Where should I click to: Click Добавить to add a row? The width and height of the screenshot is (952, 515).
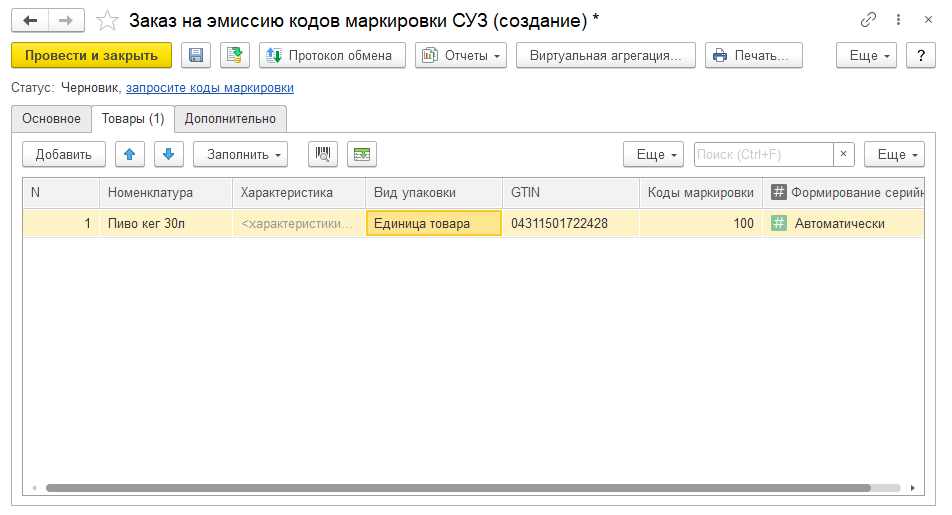[64, 154]
